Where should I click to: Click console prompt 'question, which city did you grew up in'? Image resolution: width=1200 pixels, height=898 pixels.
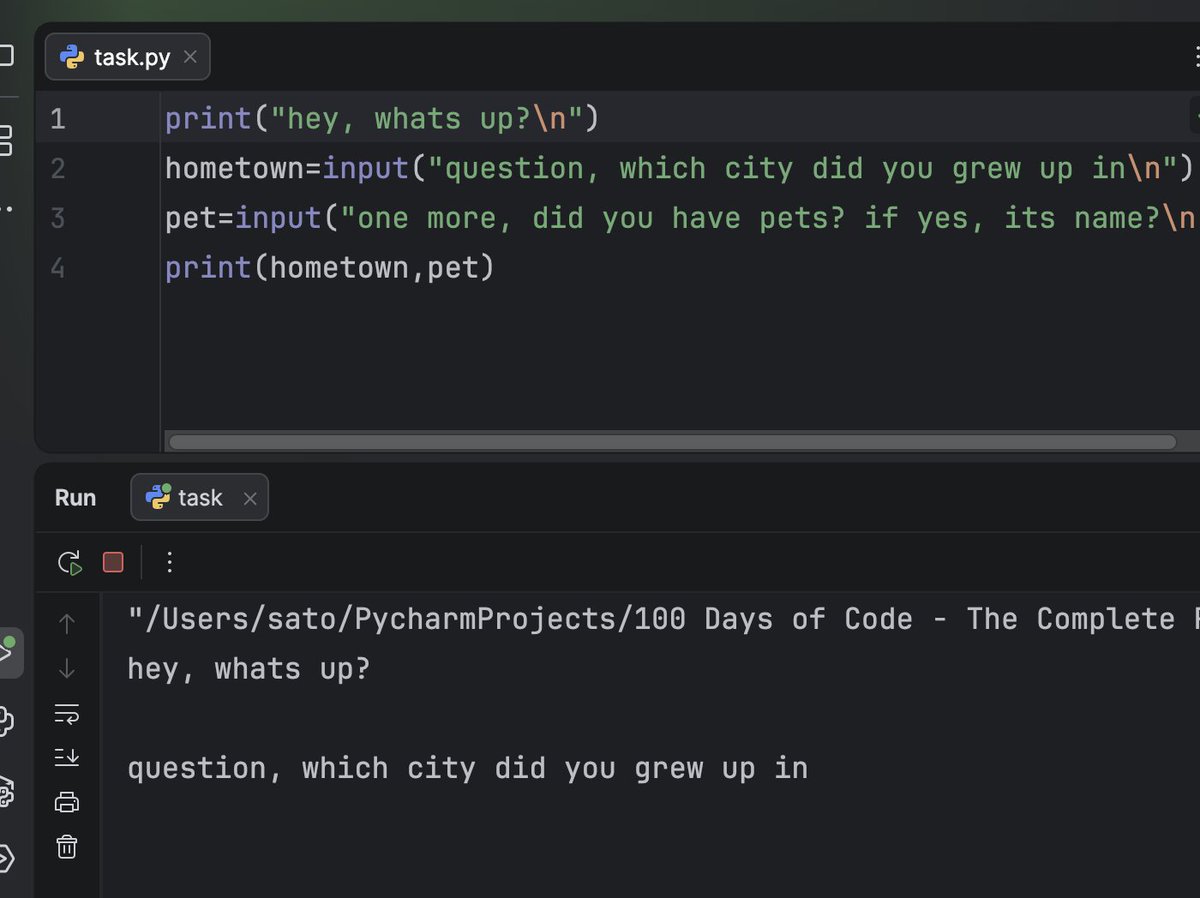tap(467, 768)
